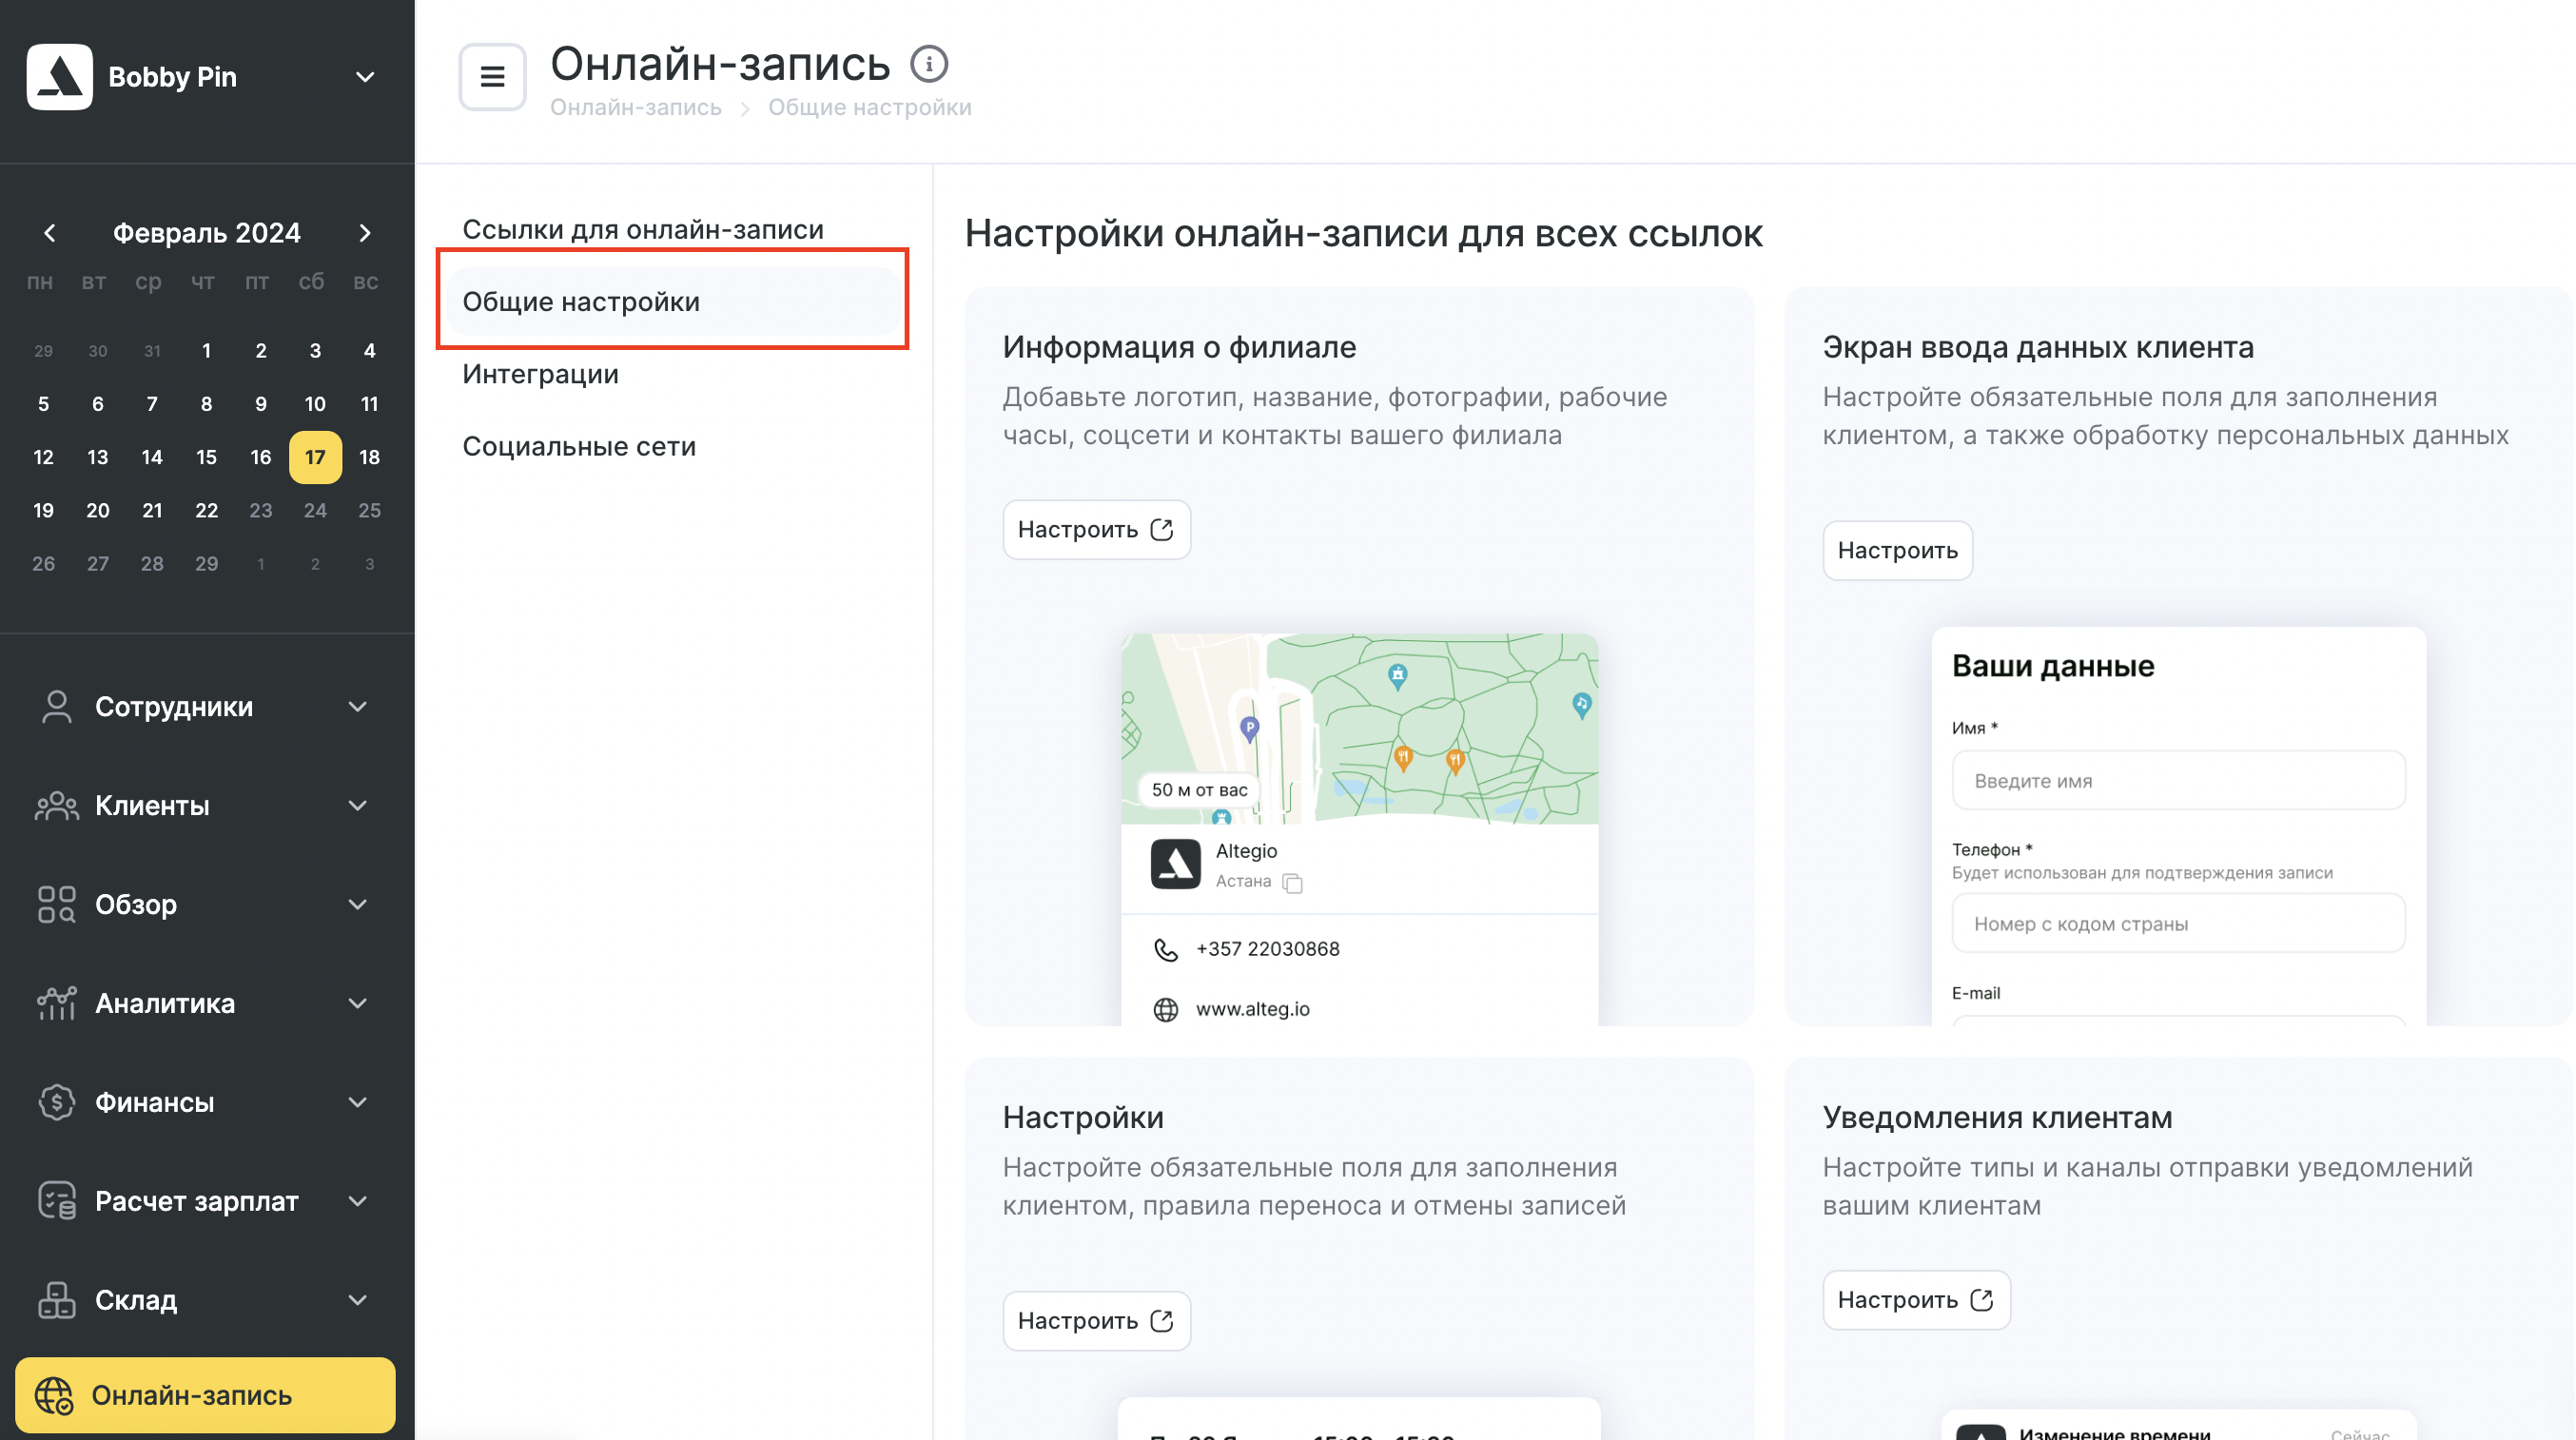The image size is (2576, 1440).
Task: Open the Bobby Pin account dropdown
Action: 365,77
